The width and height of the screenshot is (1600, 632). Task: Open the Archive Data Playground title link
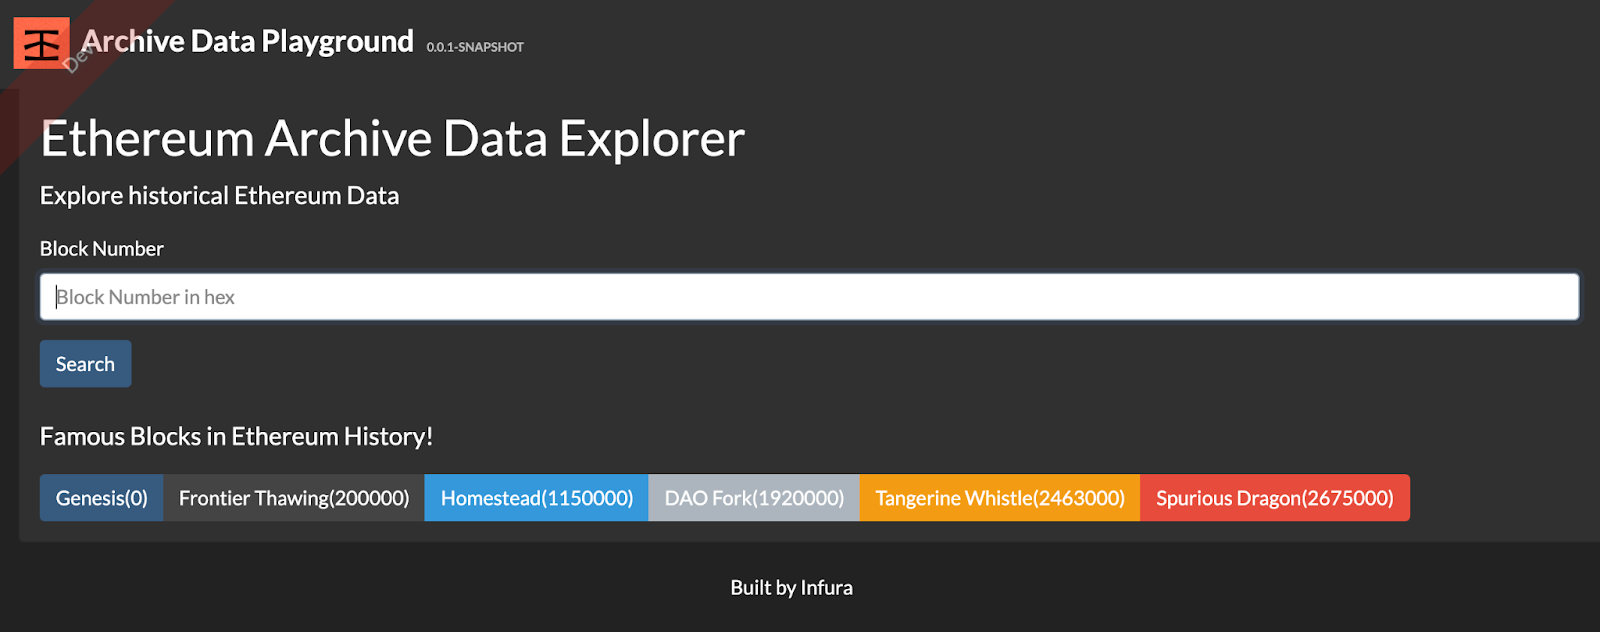click(x=248, y=41)
